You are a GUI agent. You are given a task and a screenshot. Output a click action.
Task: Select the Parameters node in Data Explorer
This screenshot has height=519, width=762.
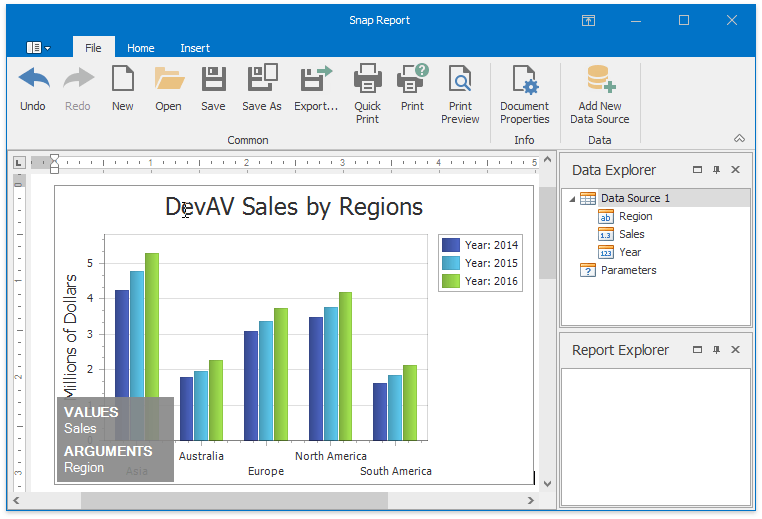[628, 270]
